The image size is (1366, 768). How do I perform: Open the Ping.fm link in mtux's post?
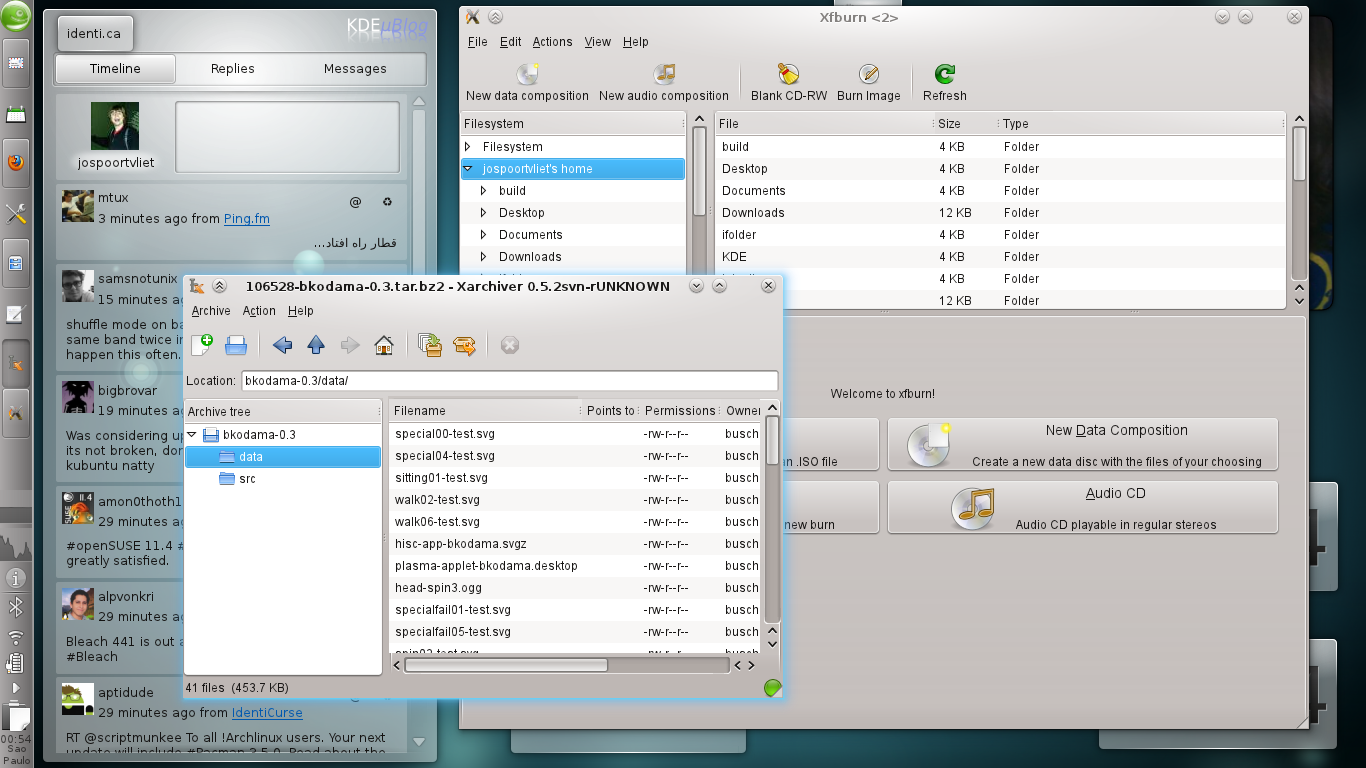(x=246, y=218)
